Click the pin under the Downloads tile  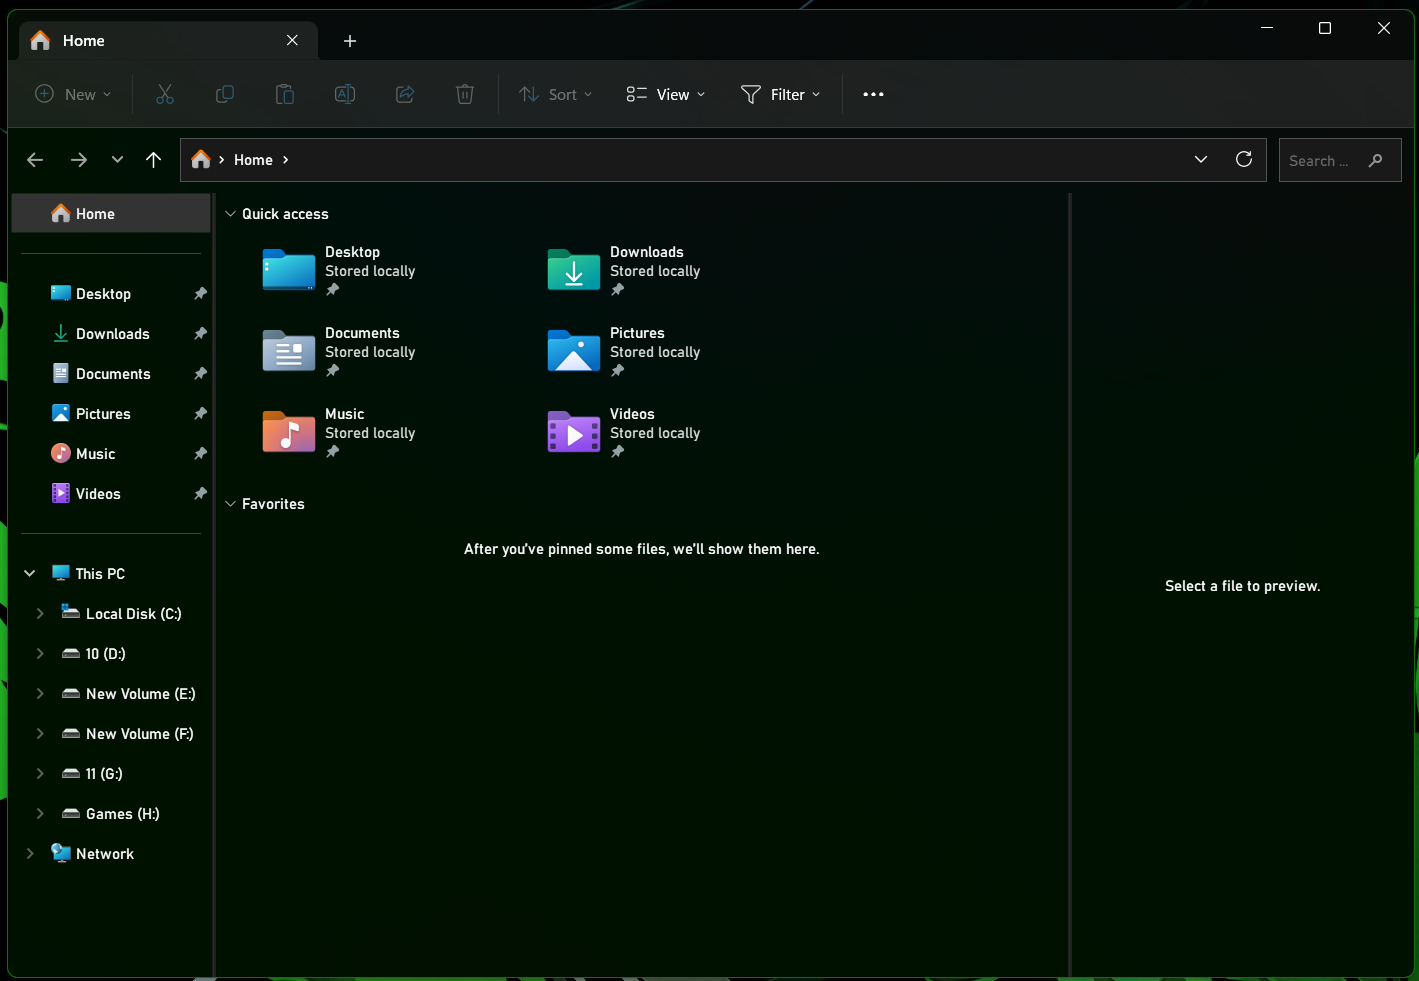click(x=617, y=290)
